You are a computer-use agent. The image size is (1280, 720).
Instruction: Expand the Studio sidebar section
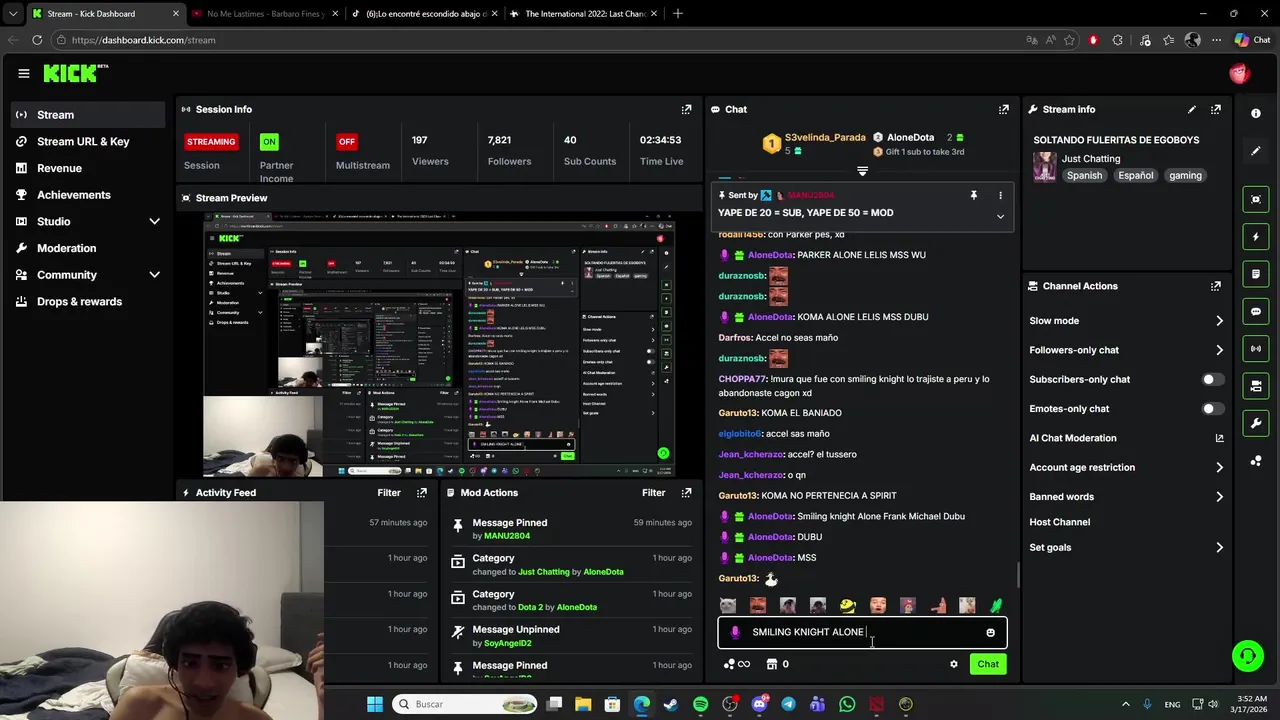tap(154, 221)
